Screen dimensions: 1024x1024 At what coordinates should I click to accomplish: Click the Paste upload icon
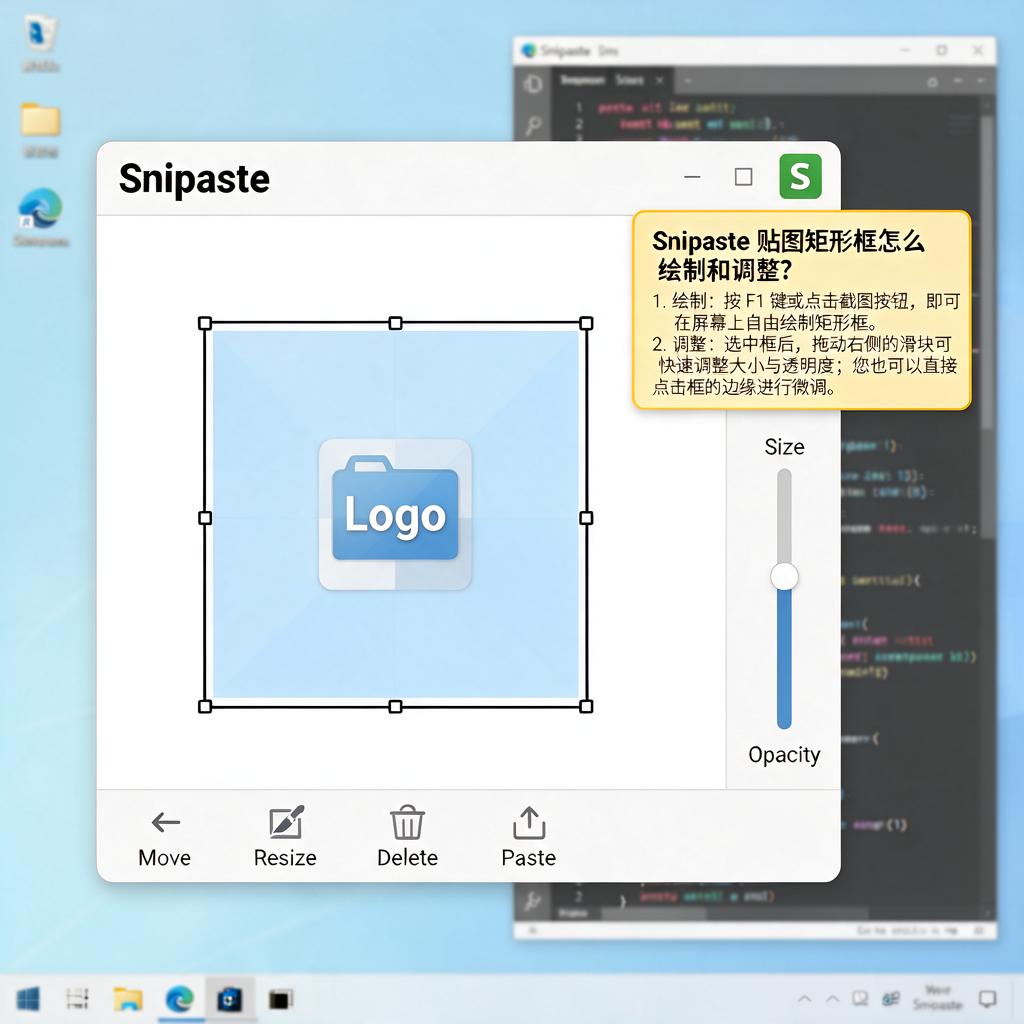point(529,822)
